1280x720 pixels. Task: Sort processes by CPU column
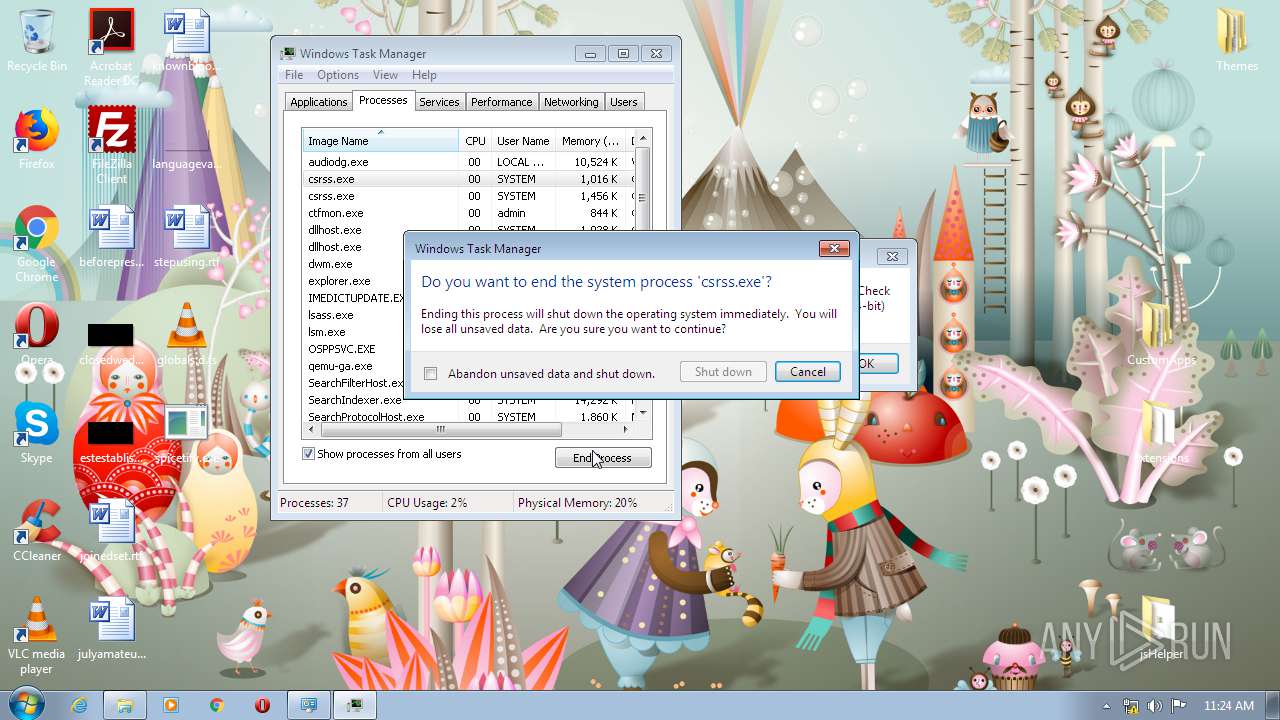475,141
